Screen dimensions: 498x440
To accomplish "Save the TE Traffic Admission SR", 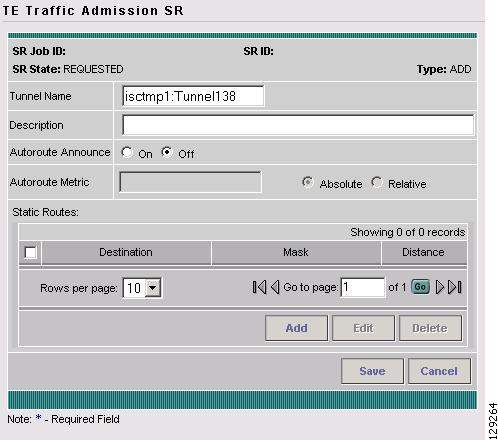I will tap(372, 371).
